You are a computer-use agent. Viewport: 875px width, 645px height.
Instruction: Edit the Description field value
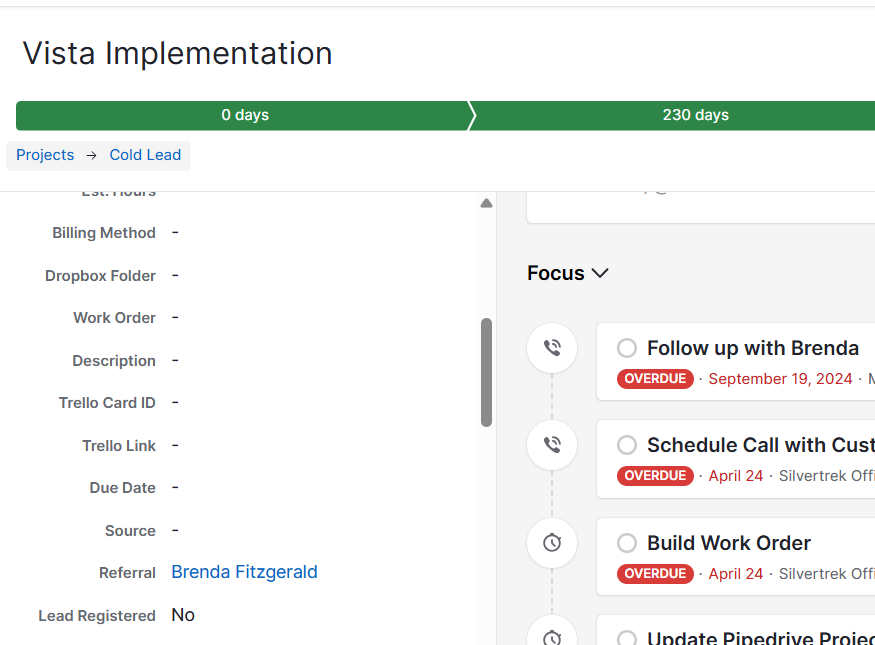tap(175, 360)
